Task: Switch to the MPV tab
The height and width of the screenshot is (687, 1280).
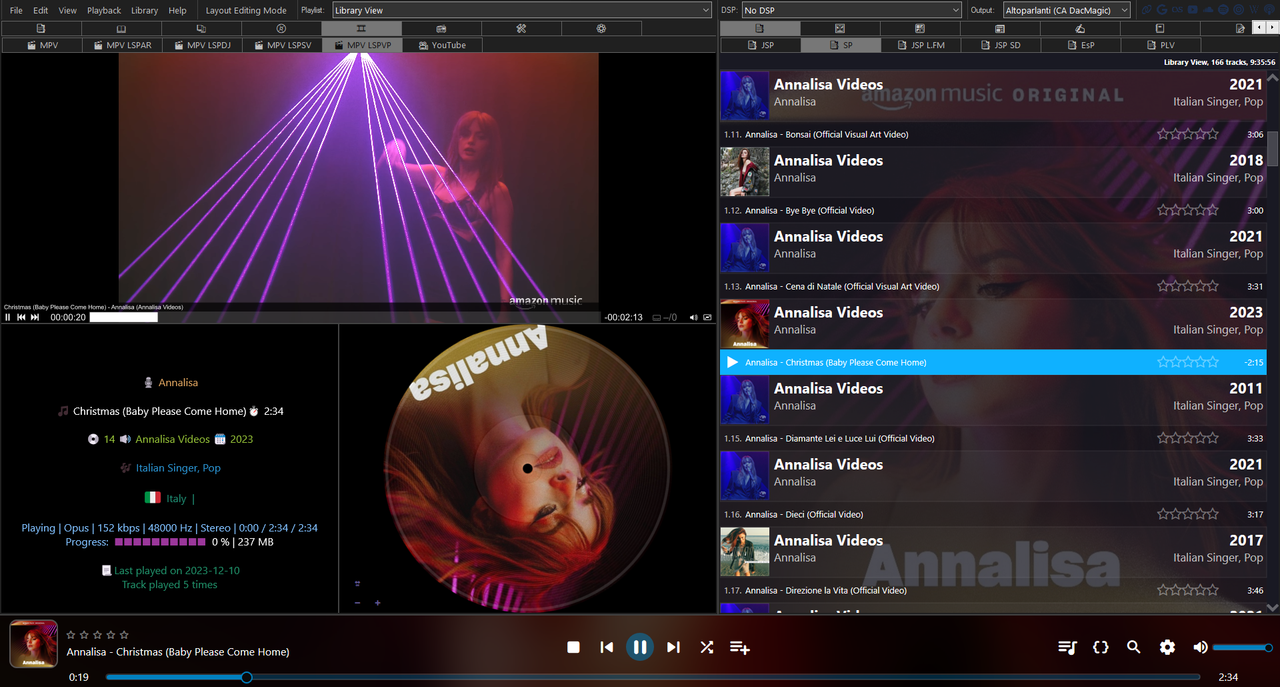Action: click(42, 45)
